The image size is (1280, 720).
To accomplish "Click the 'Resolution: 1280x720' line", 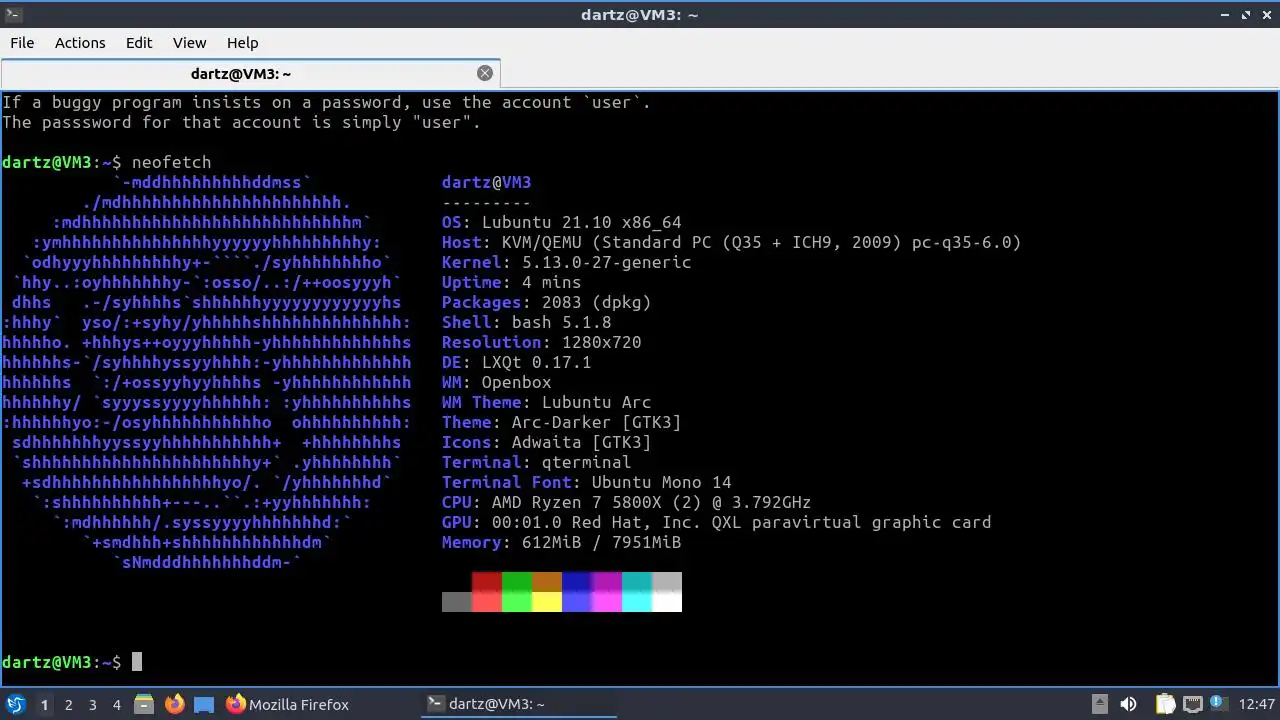I will tap(542, 342).
